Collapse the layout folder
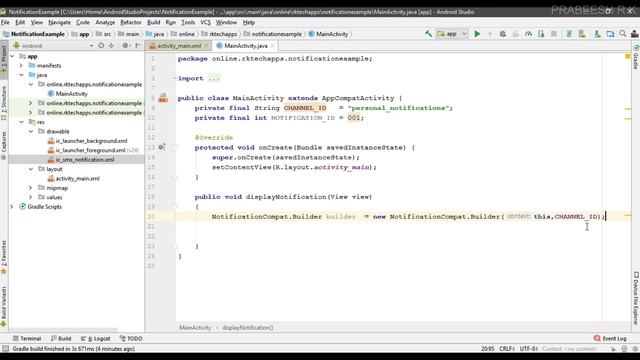The height and width of the screenshot is (360, 640). click(x=31, y=169)
